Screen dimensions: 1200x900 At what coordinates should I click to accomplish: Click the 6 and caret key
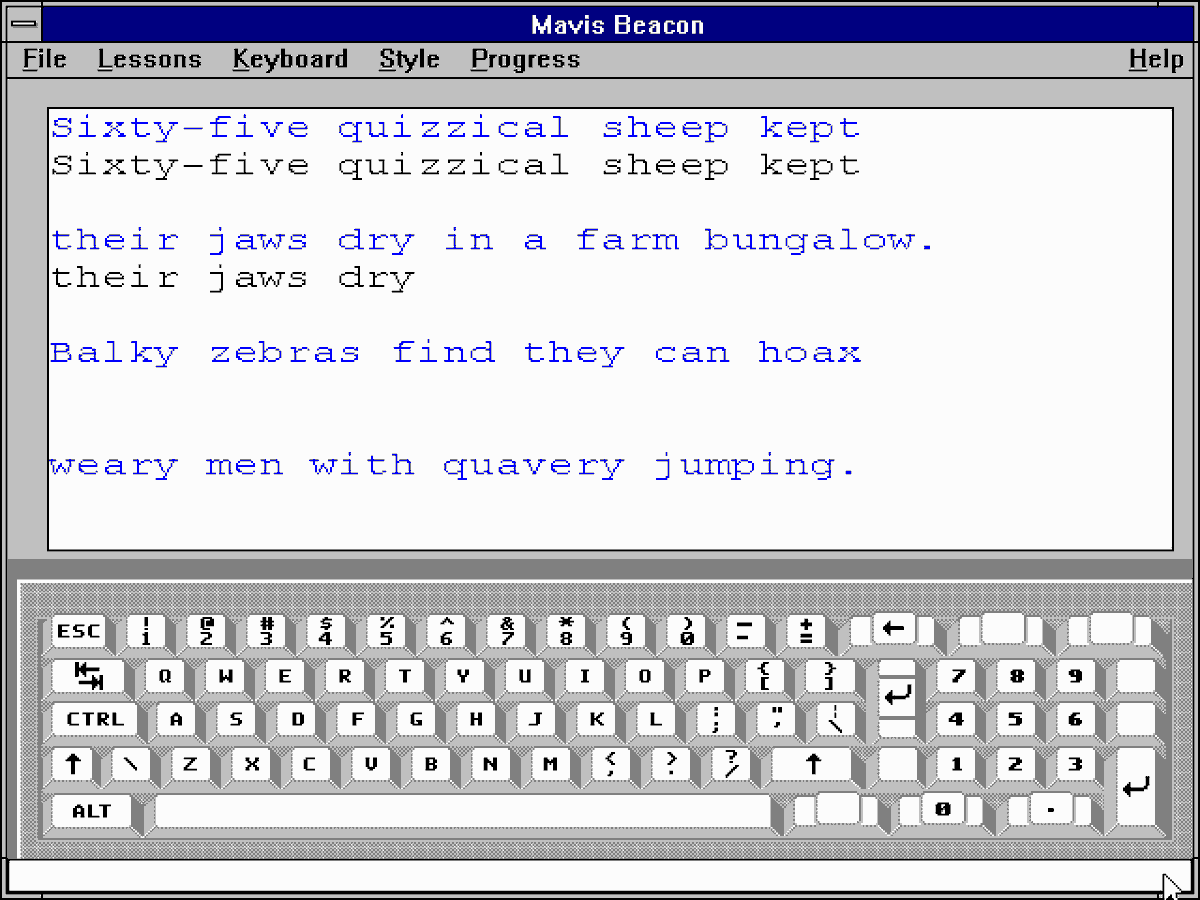[446, 631]
